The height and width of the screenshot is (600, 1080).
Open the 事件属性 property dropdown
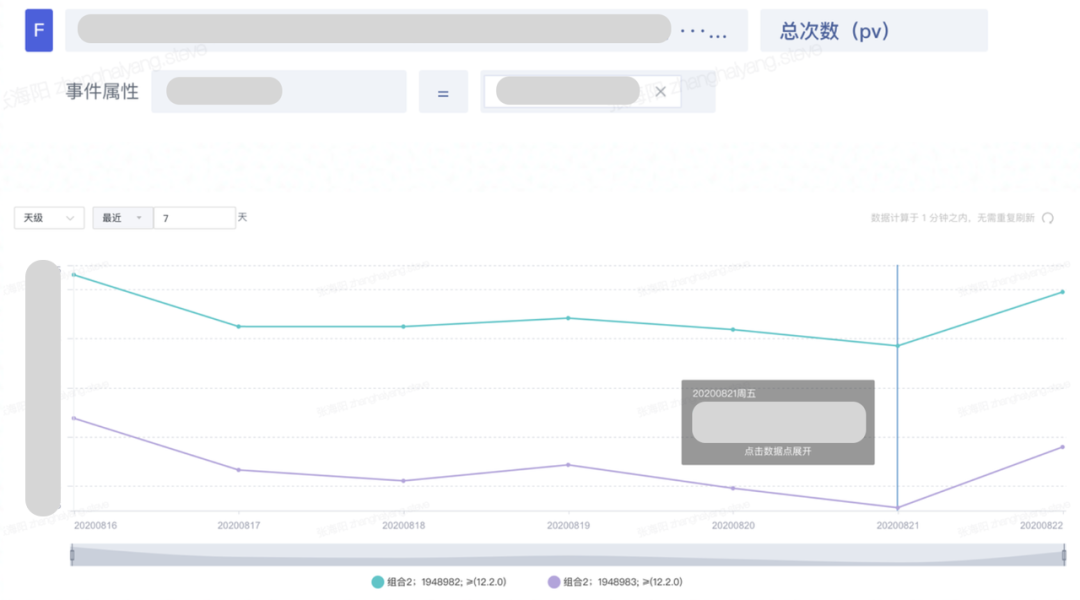click(279, 91)
